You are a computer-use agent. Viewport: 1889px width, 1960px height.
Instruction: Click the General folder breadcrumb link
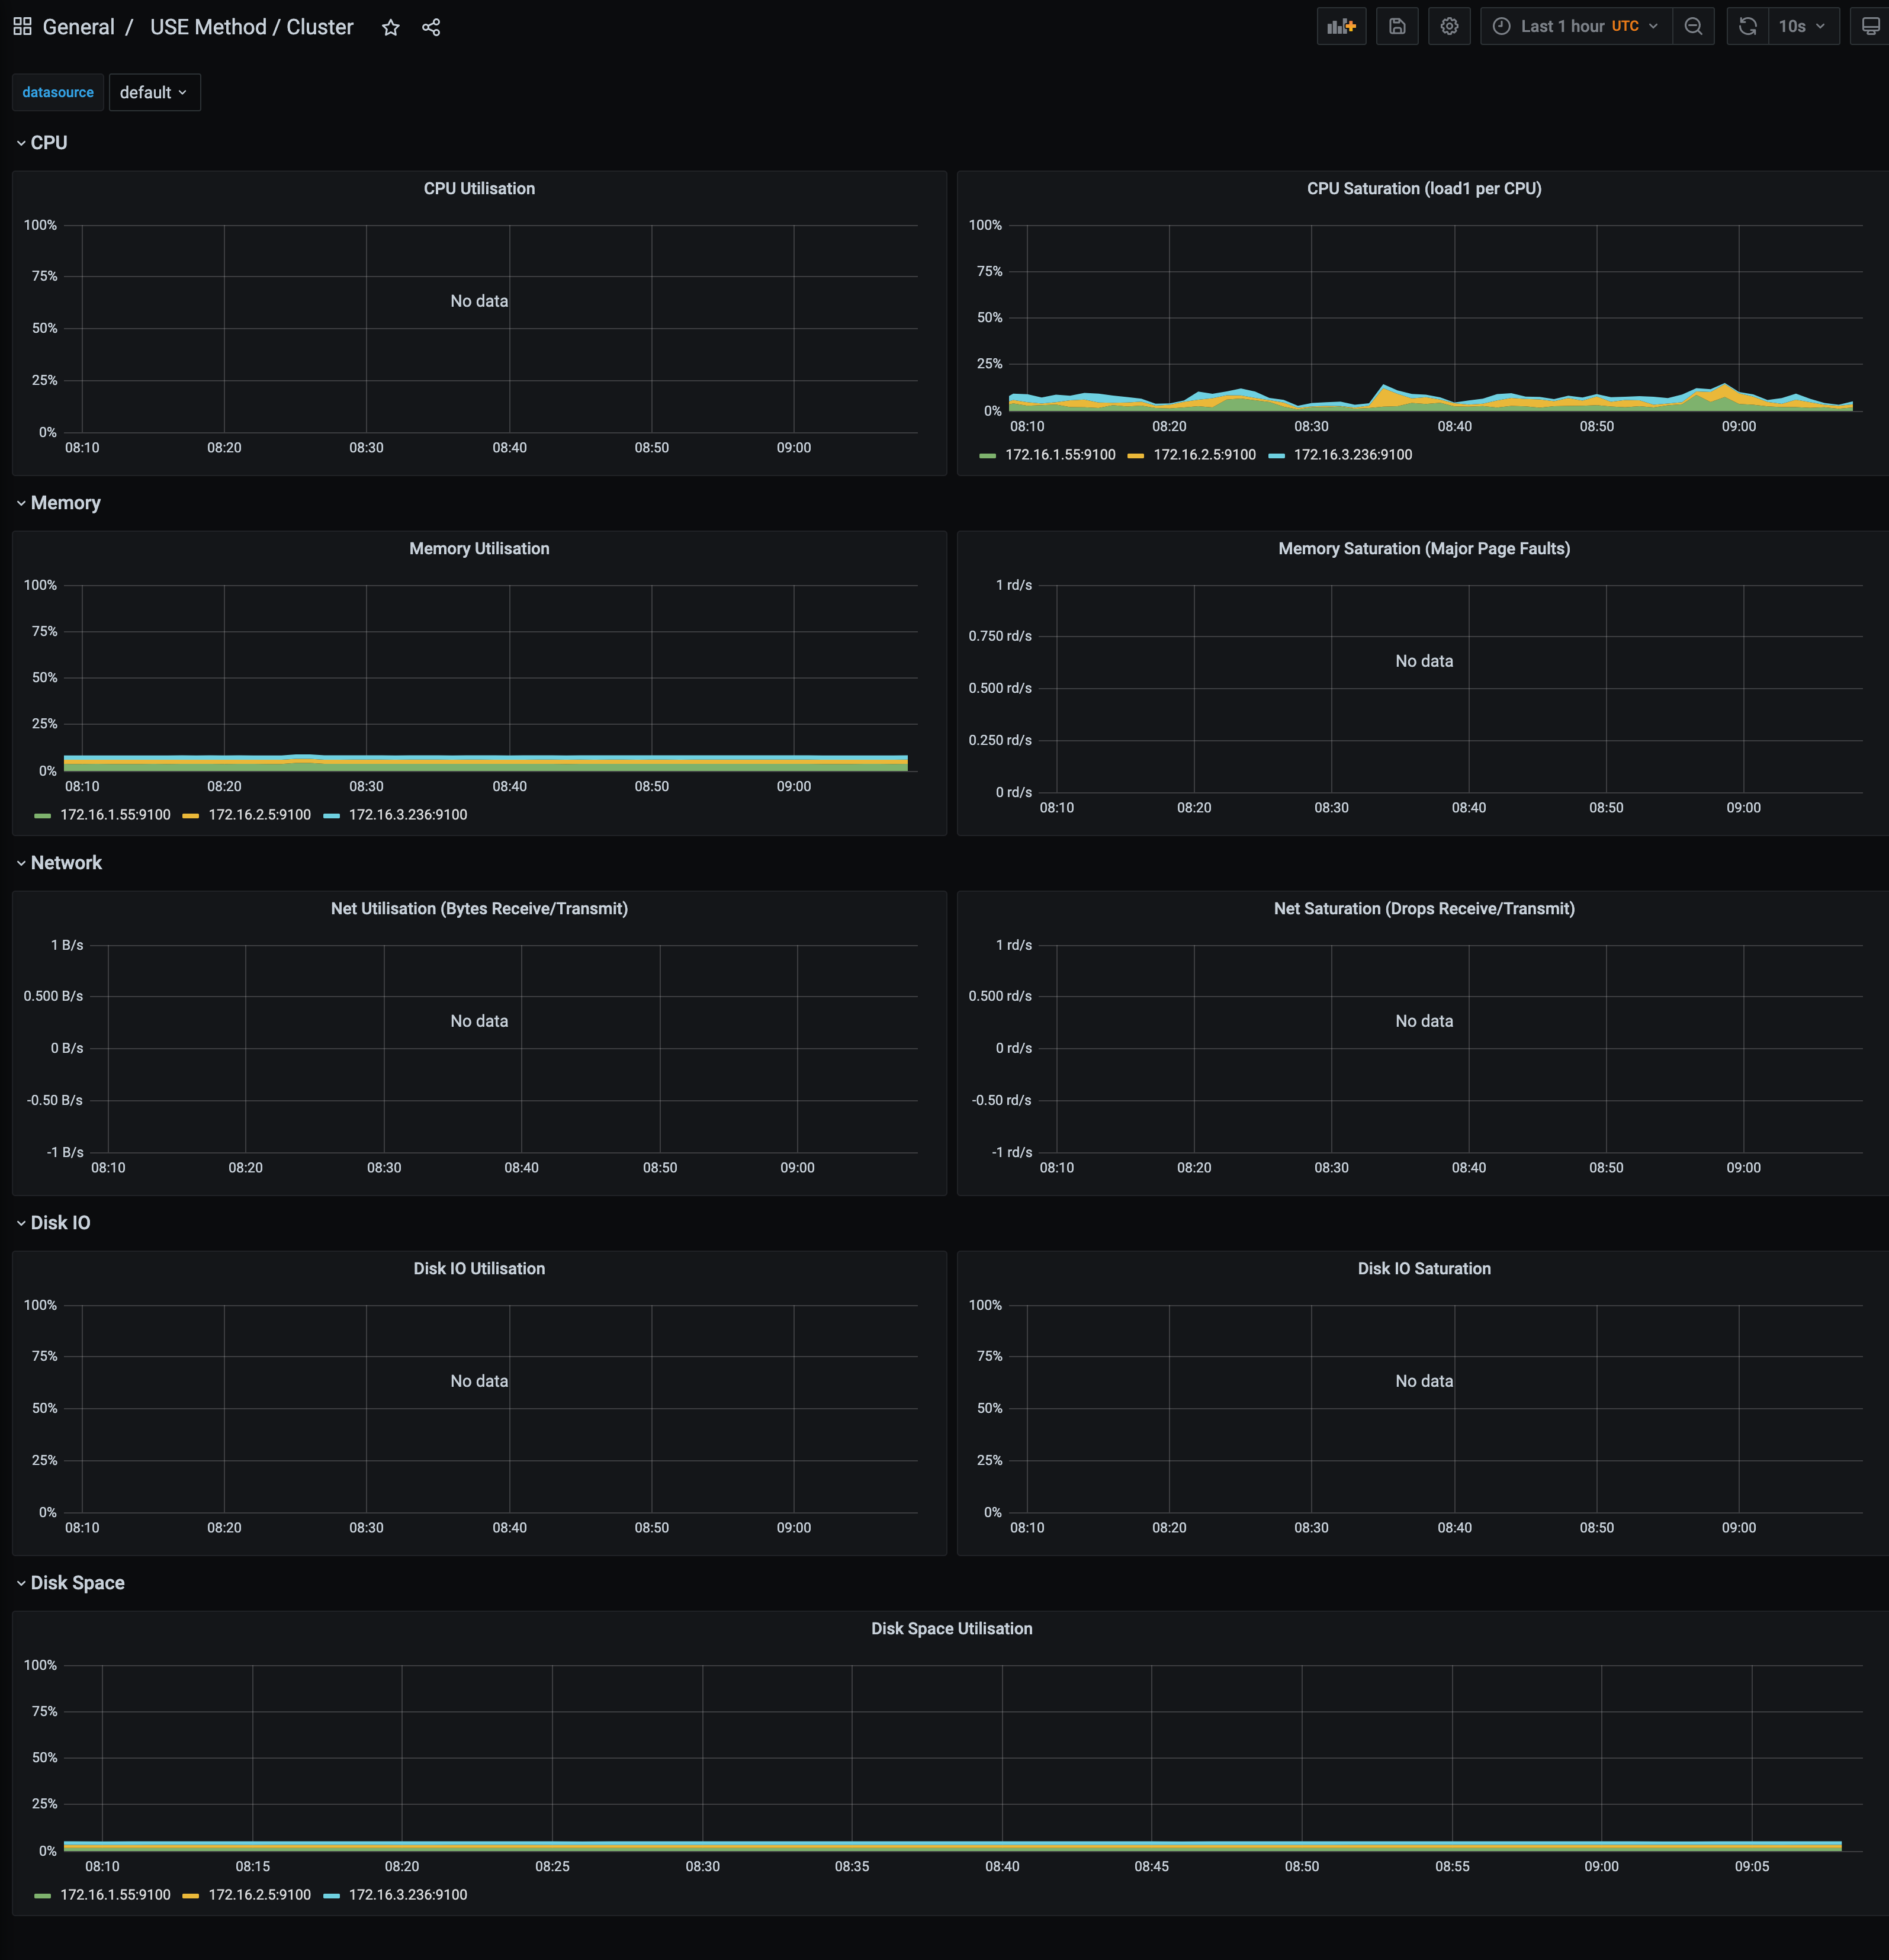[78, 27]
